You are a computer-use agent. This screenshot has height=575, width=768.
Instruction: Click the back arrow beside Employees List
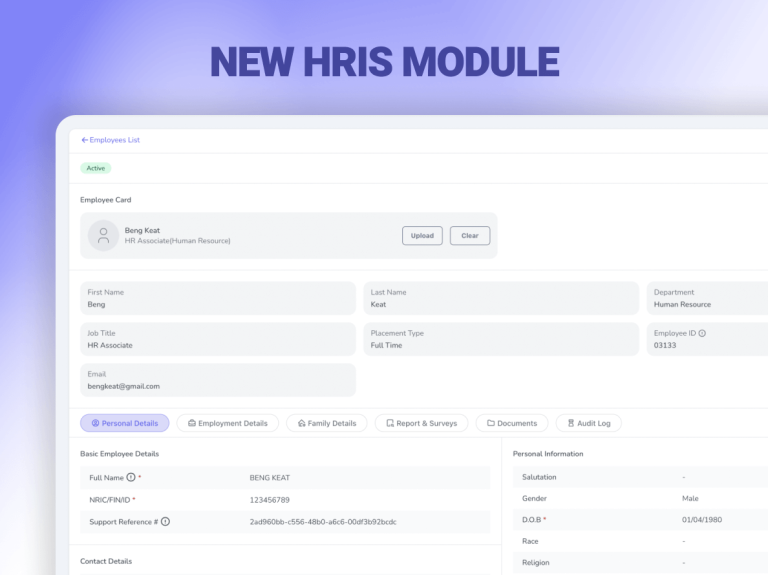point(85,140)
